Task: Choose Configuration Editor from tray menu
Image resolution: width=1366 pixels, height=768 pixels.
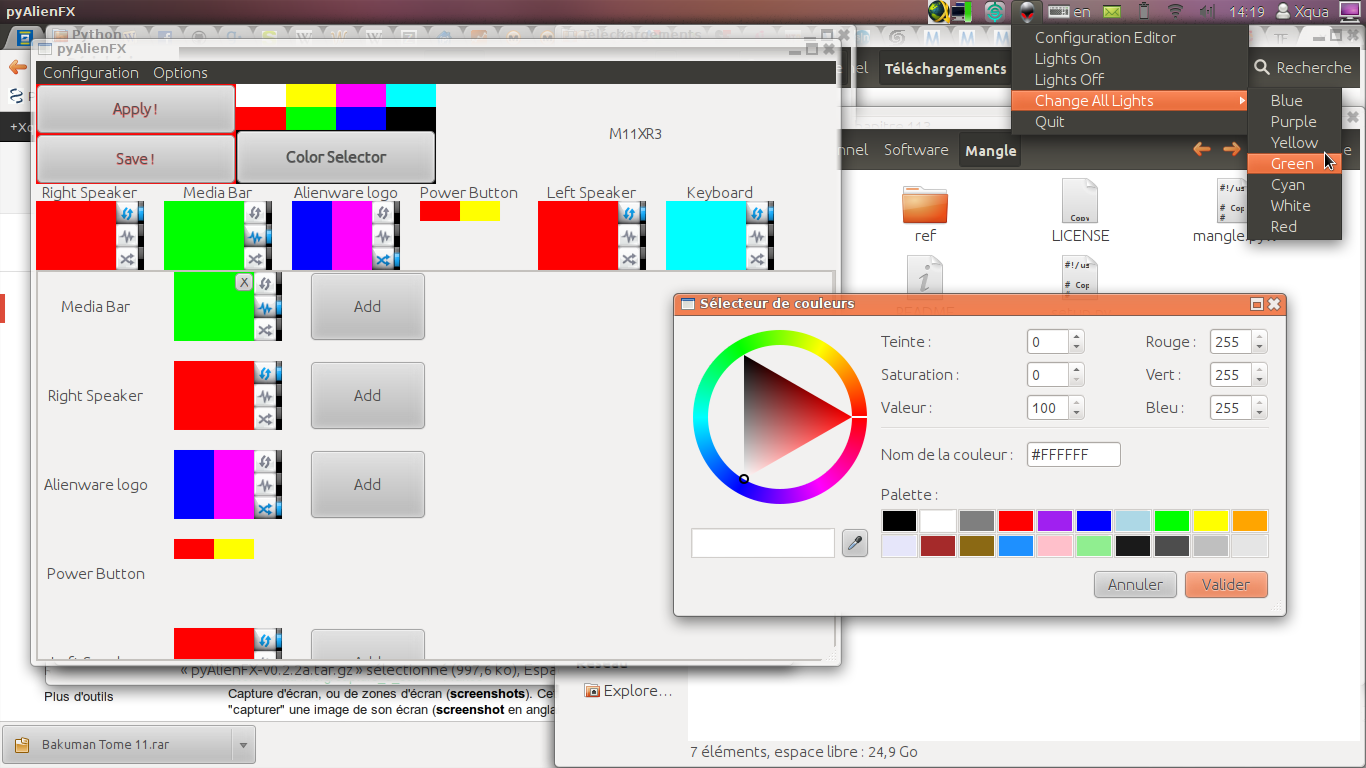Action: (1130, 38)
